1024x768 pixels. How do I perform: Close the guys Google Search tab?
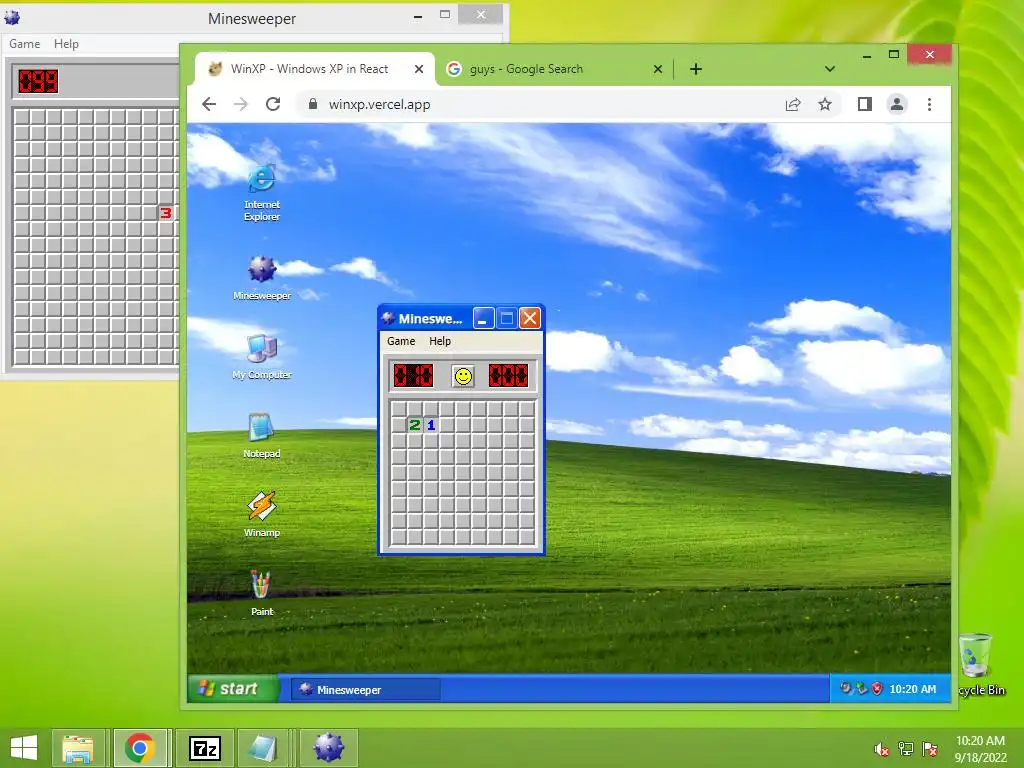click(658, 69)
